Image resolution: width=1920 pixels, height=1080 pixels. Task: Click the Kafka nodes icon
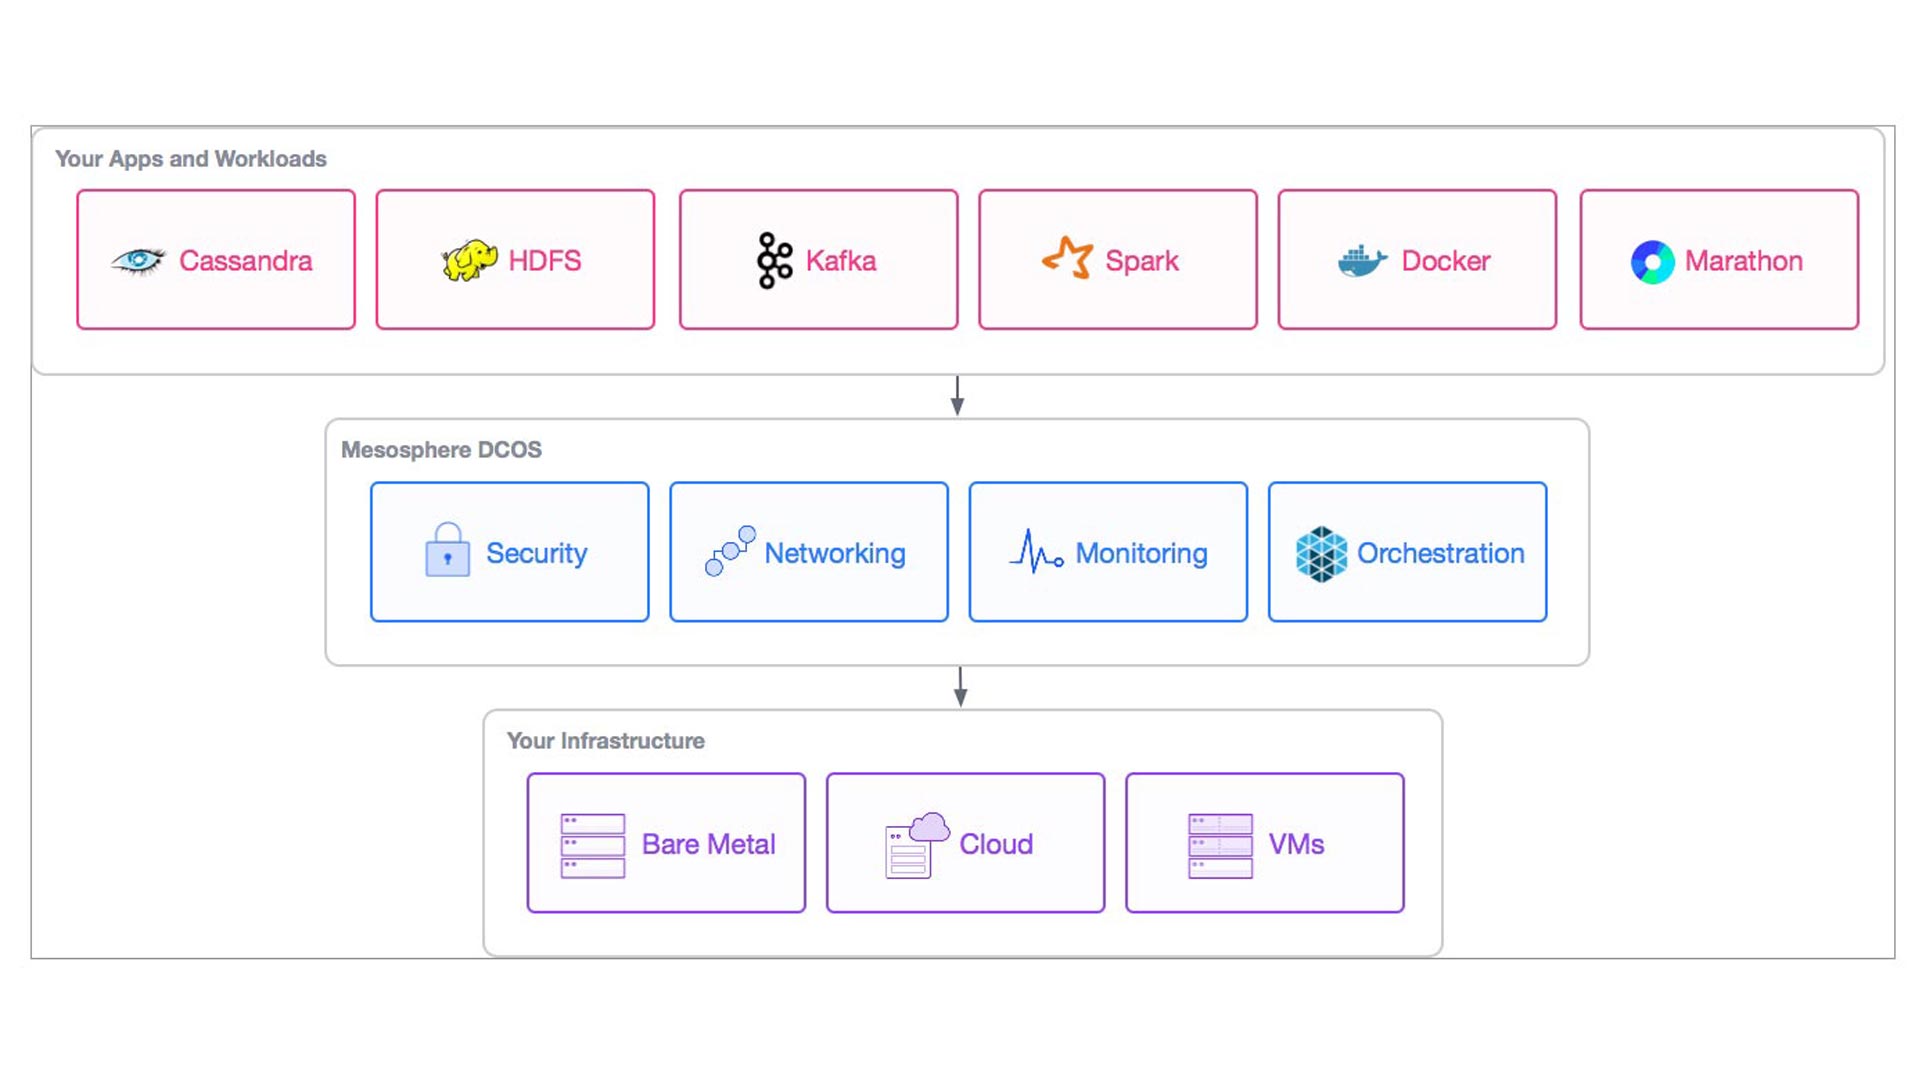point(771,260)
